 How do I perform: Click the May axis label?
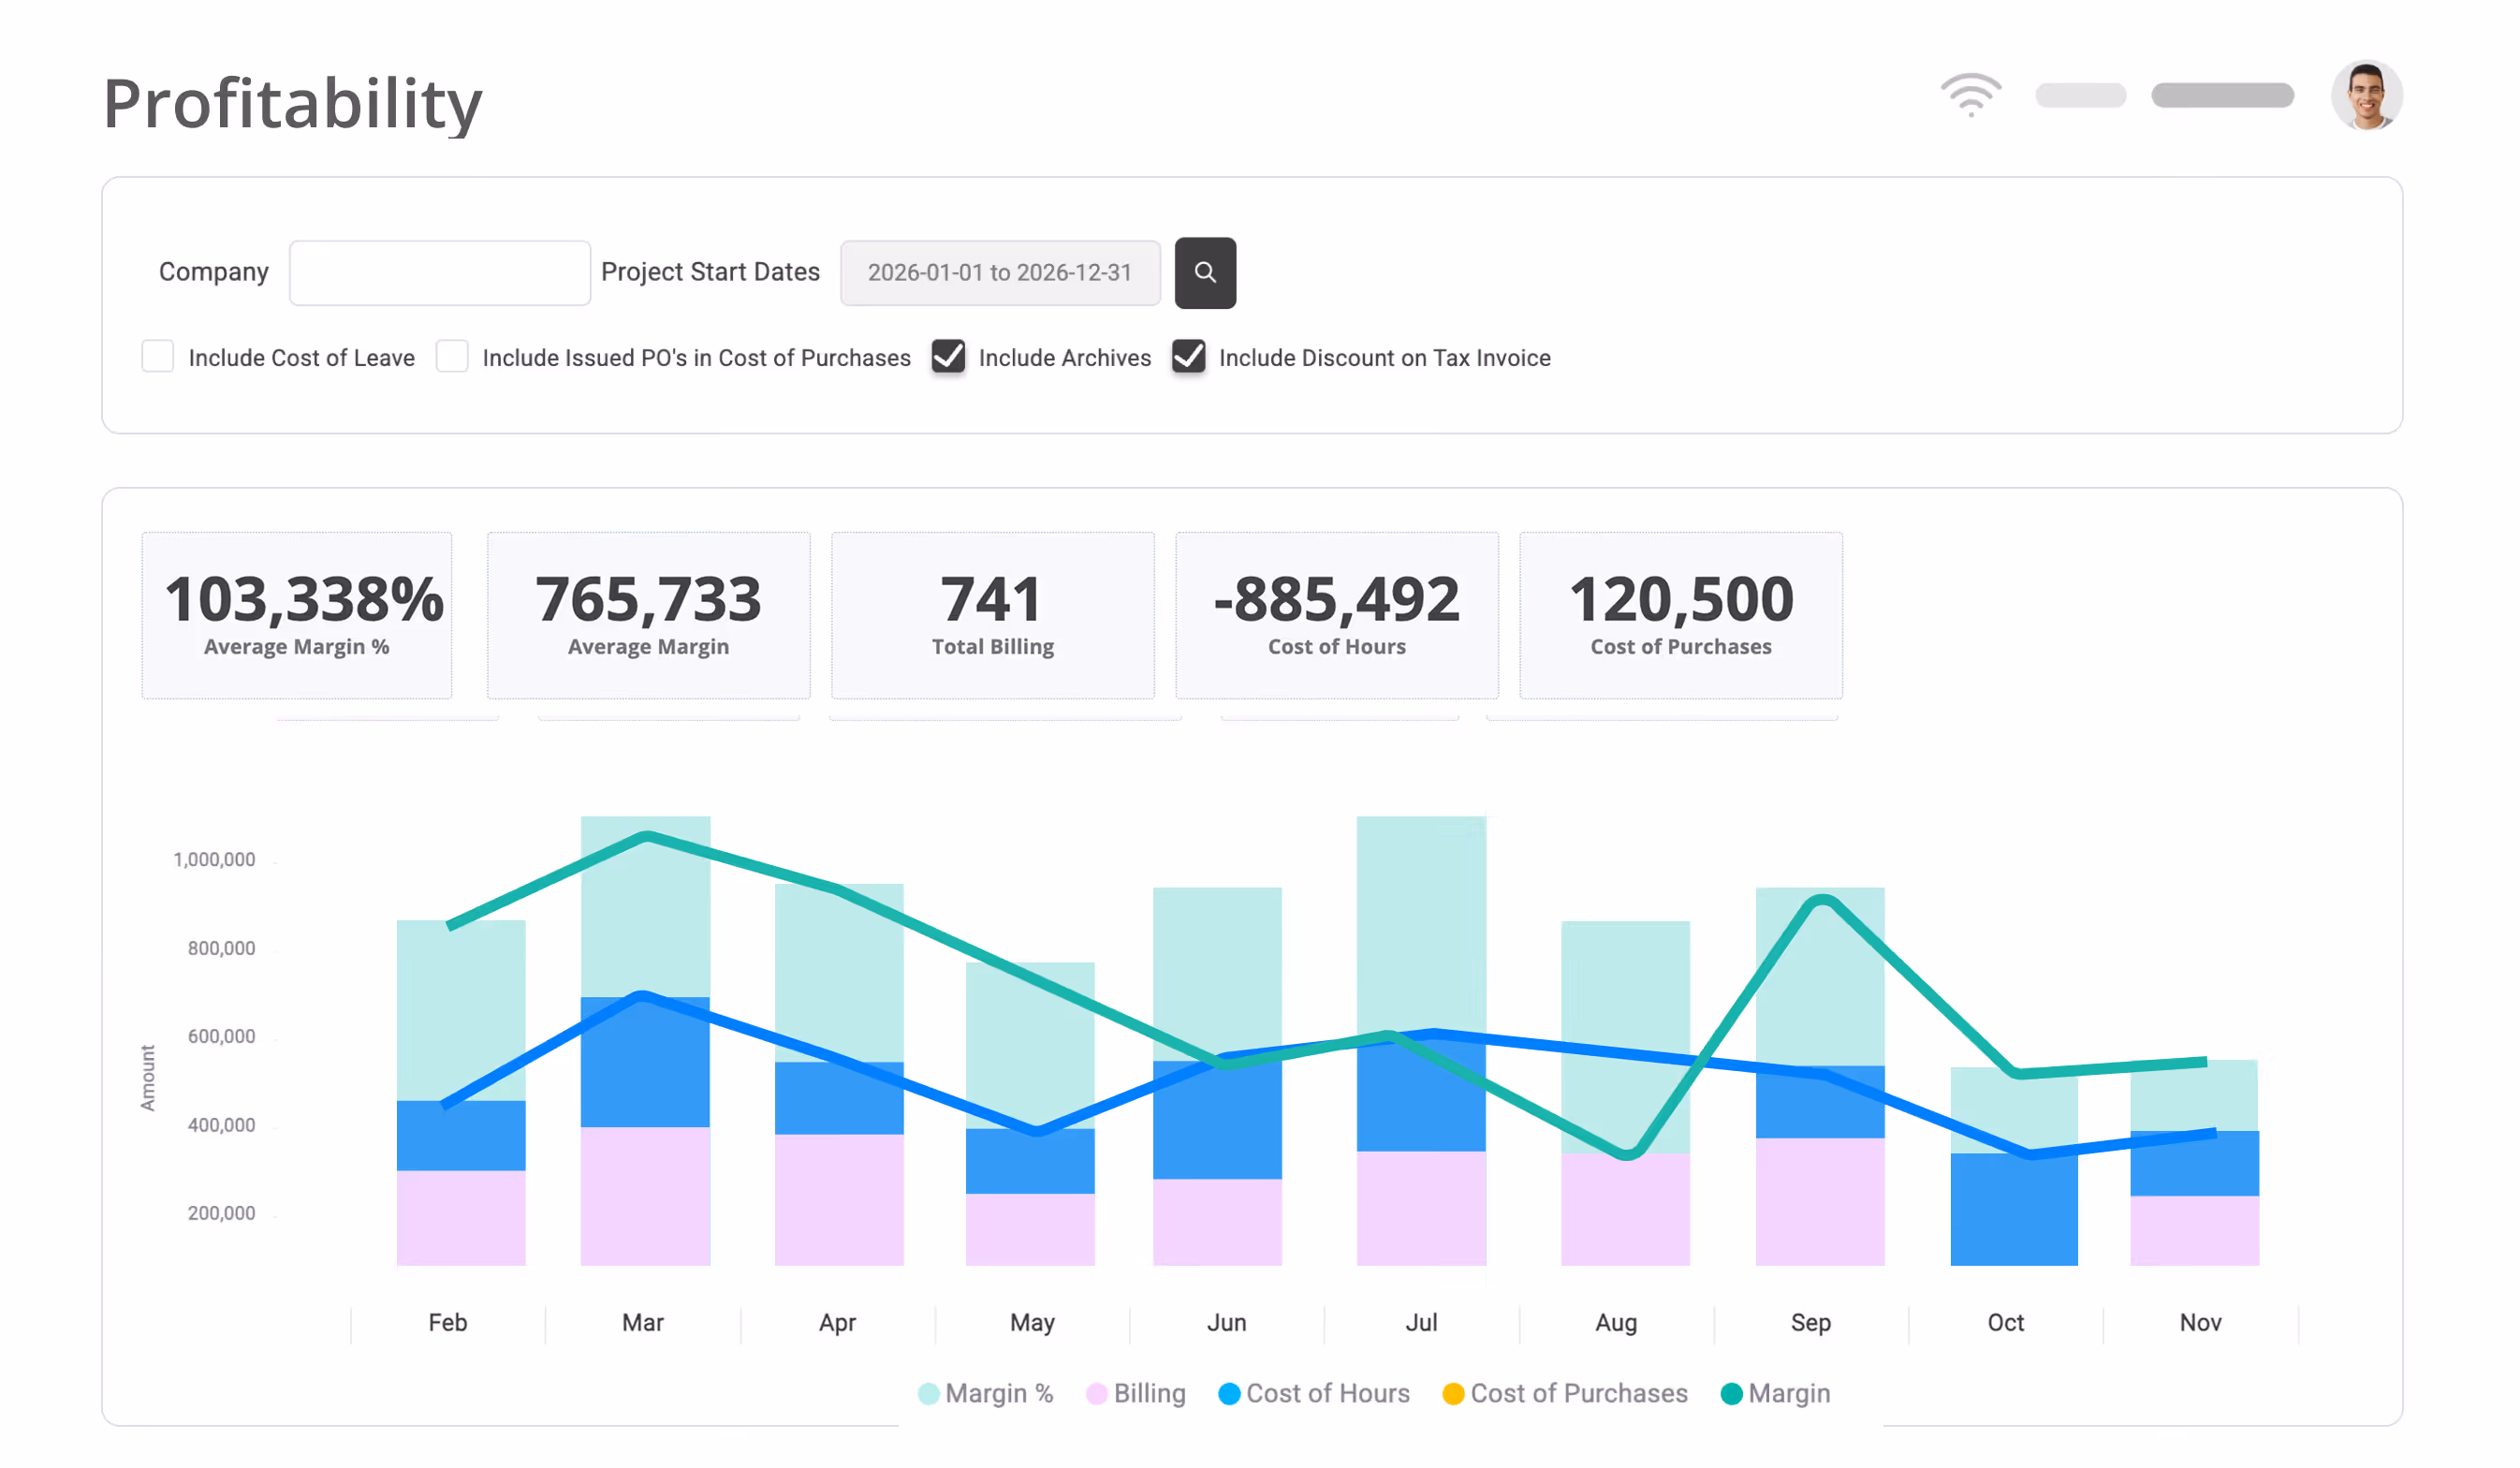tap(1032, 1323)
